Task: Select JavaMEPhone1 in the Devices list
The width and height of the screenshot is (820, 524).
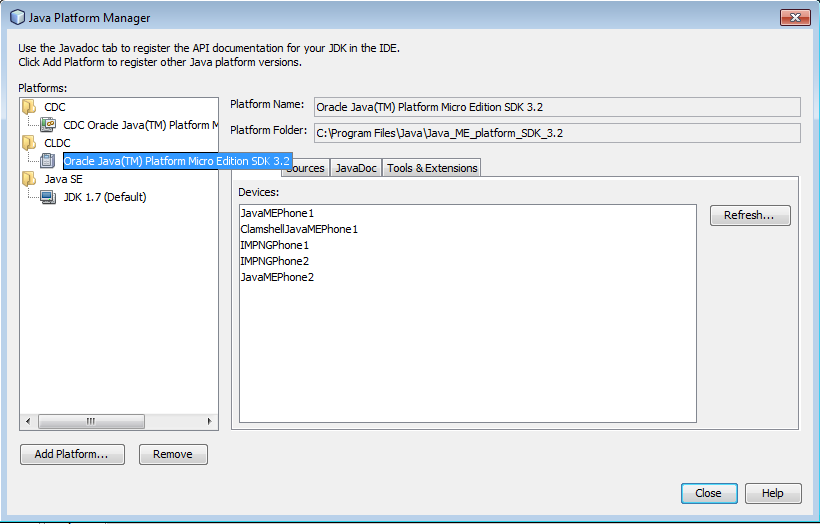Action: pos(277,213)
